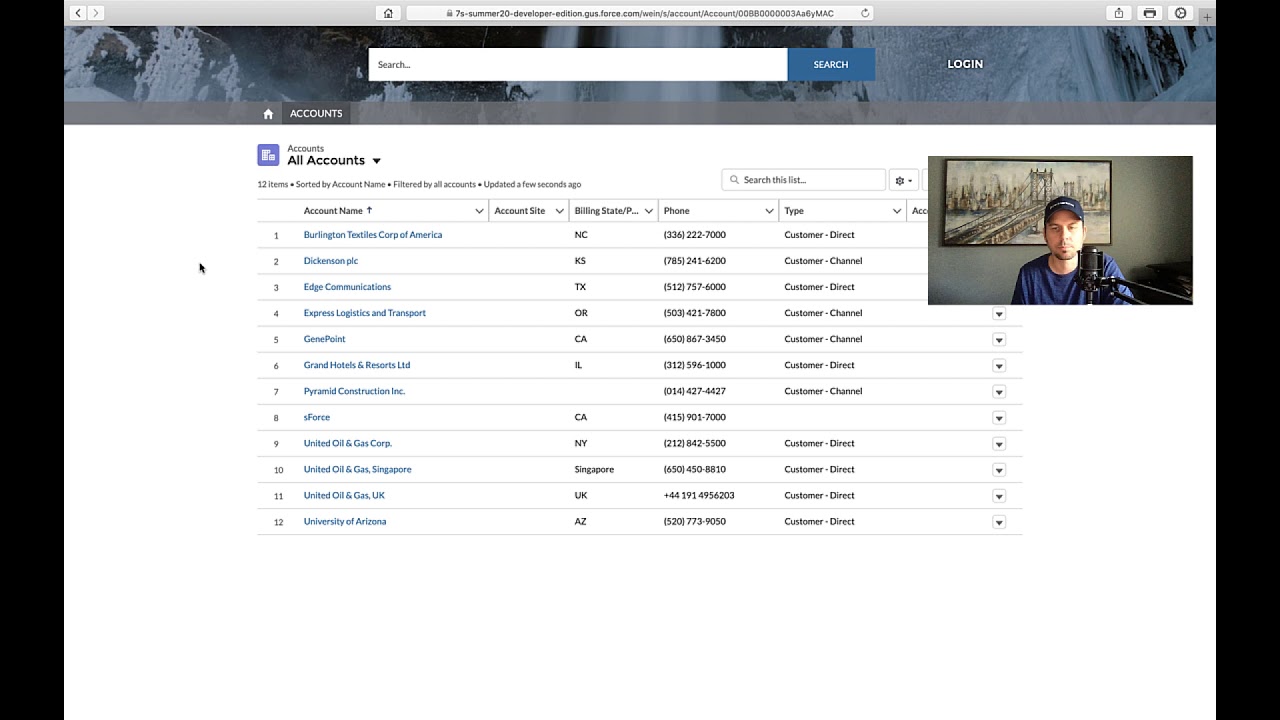Click the Accounts object icon
The image size is (1280, 720).
tap(268, 155)
